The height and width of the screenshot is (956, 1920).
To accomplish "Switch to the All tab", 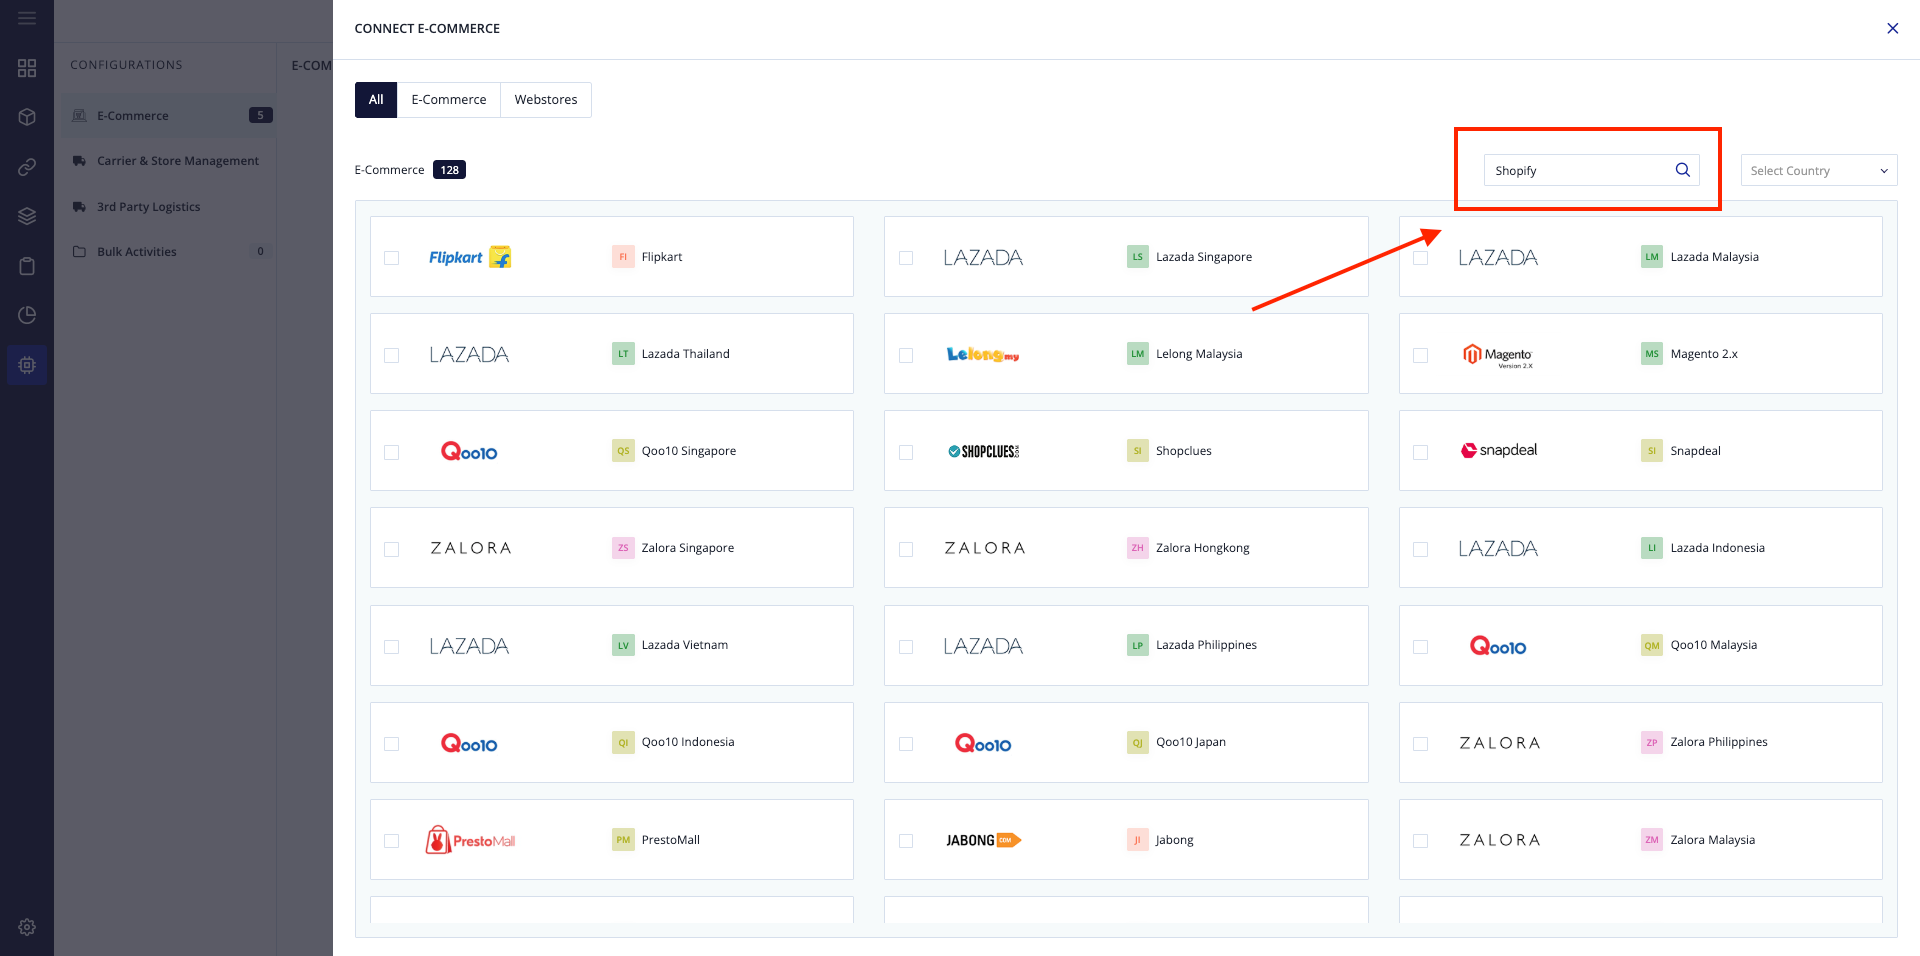I will click(376, 100).
